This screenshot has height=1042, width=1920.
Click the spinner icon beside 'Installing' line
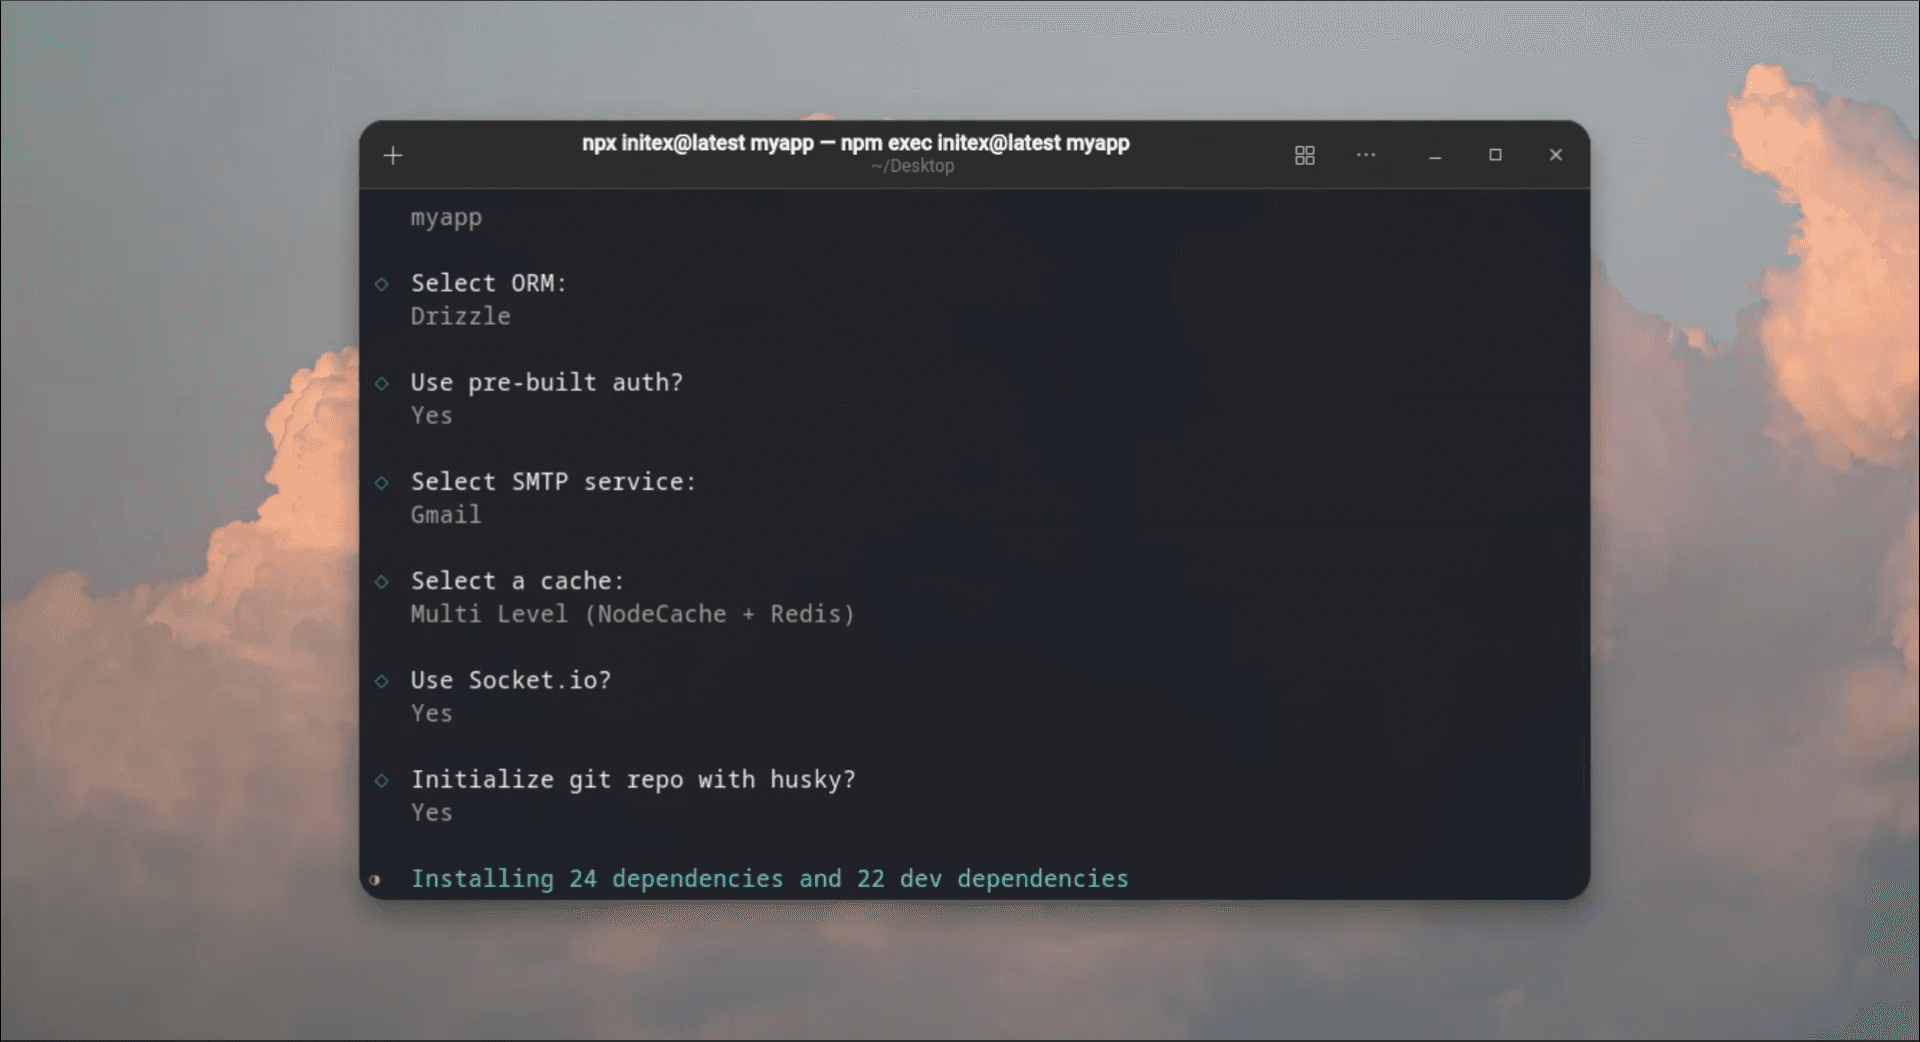pyautogui.click(x=375, y=880)
